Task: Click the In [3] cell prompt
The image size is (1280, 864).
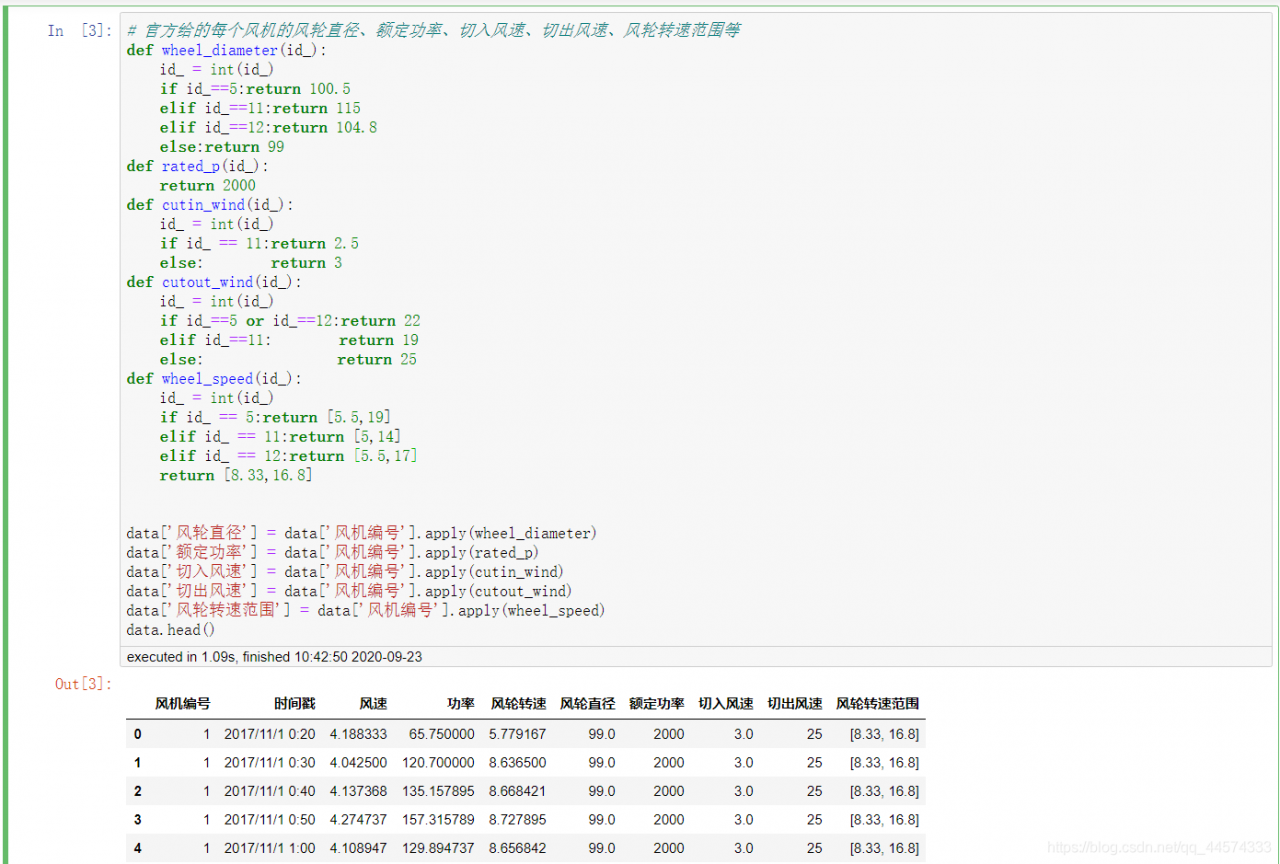Action: [79, 31]
